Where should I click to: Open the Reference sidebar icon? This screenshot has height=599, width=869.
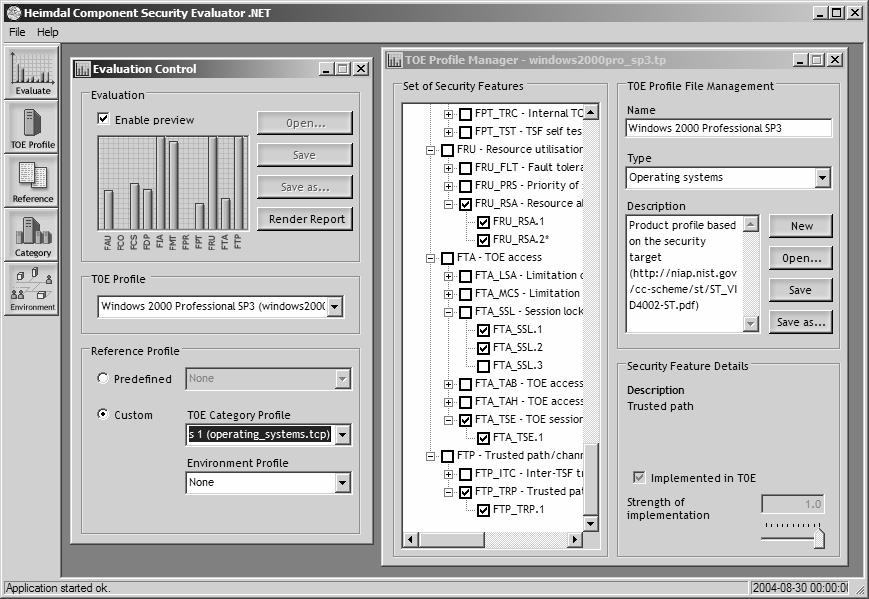(x=32, y=181)
